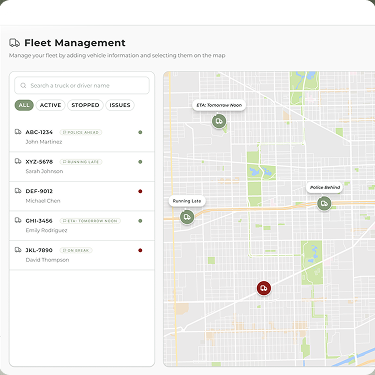Click driver name Michael Chen

click(43, 201)
